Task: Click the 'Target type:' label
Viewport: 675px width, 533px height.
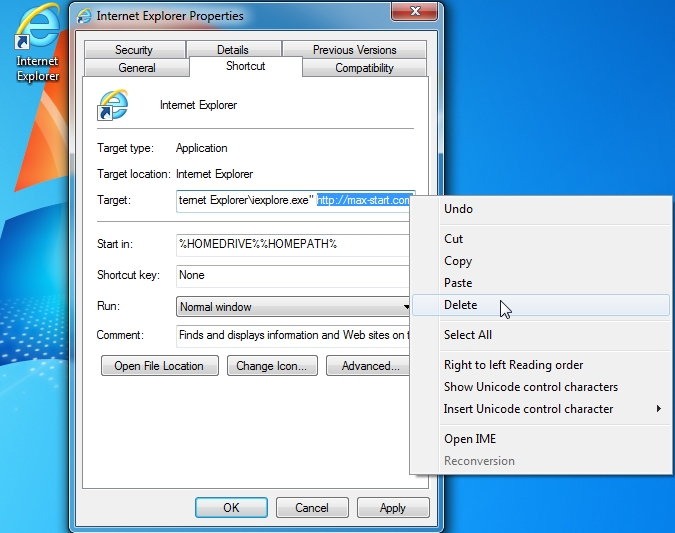Action: [125, 148]
